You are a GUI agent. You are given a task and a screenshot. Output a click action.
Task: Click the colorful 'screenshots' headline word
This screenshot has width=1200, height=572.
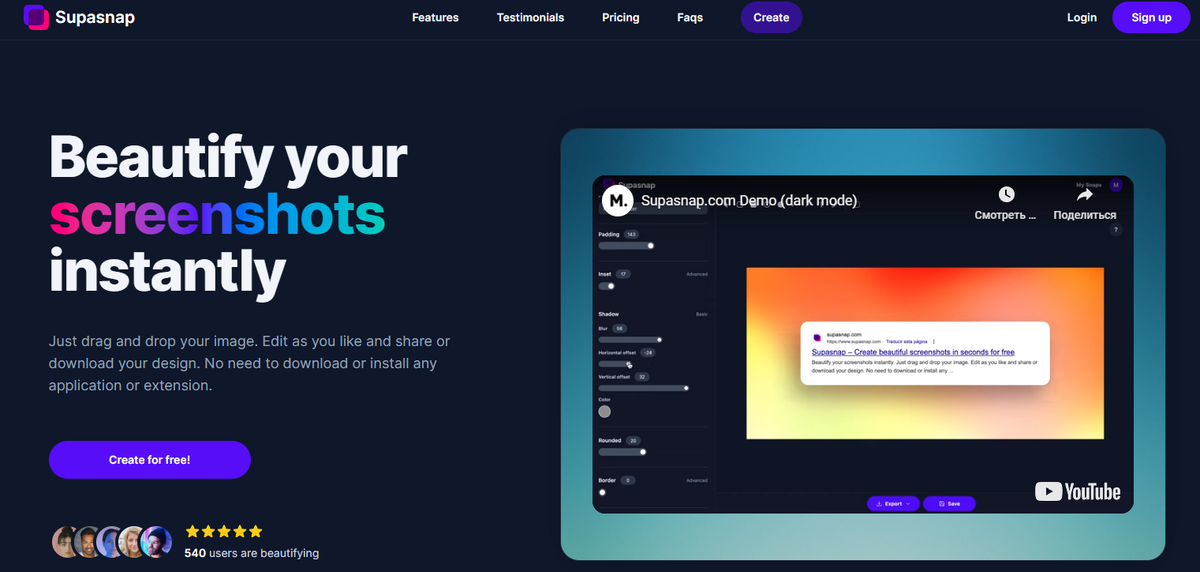[217, 213]
